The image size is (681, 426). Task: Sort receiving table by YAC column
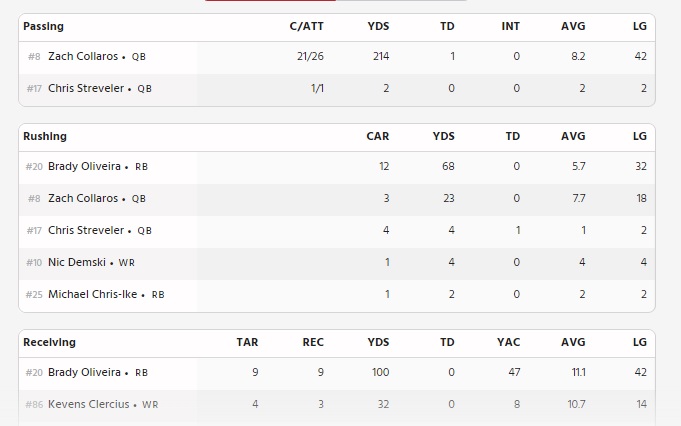click(x=508, y=342)
